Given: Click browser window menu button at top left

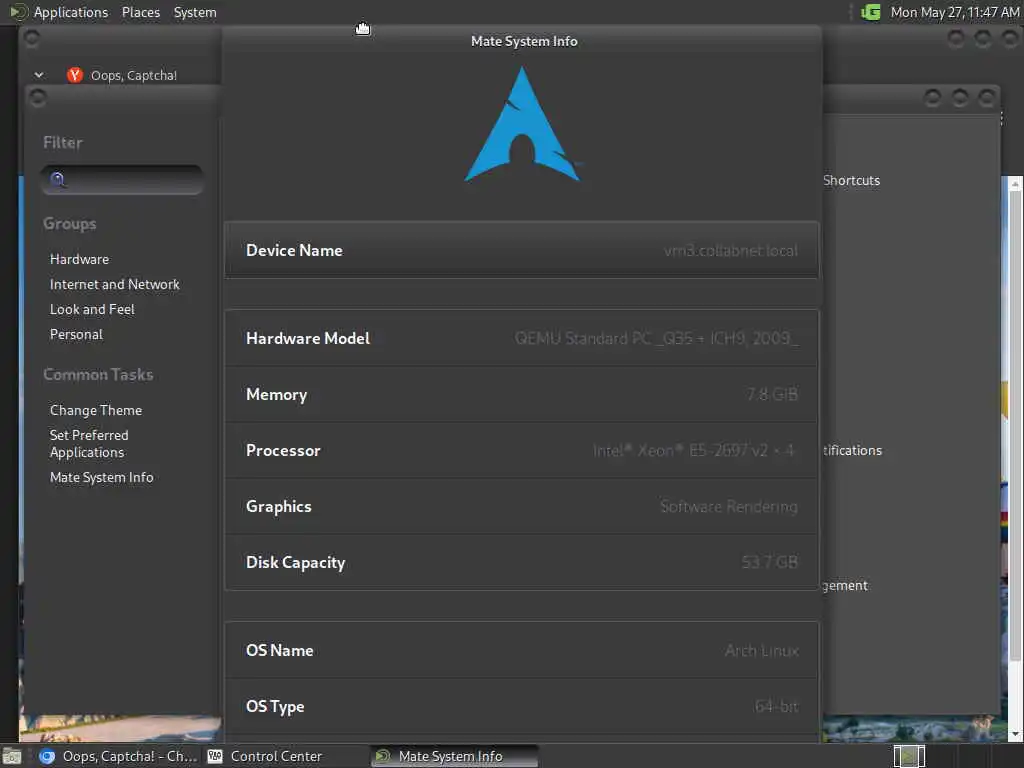Looking at the screenshot, I should click(x=31, y=39).
